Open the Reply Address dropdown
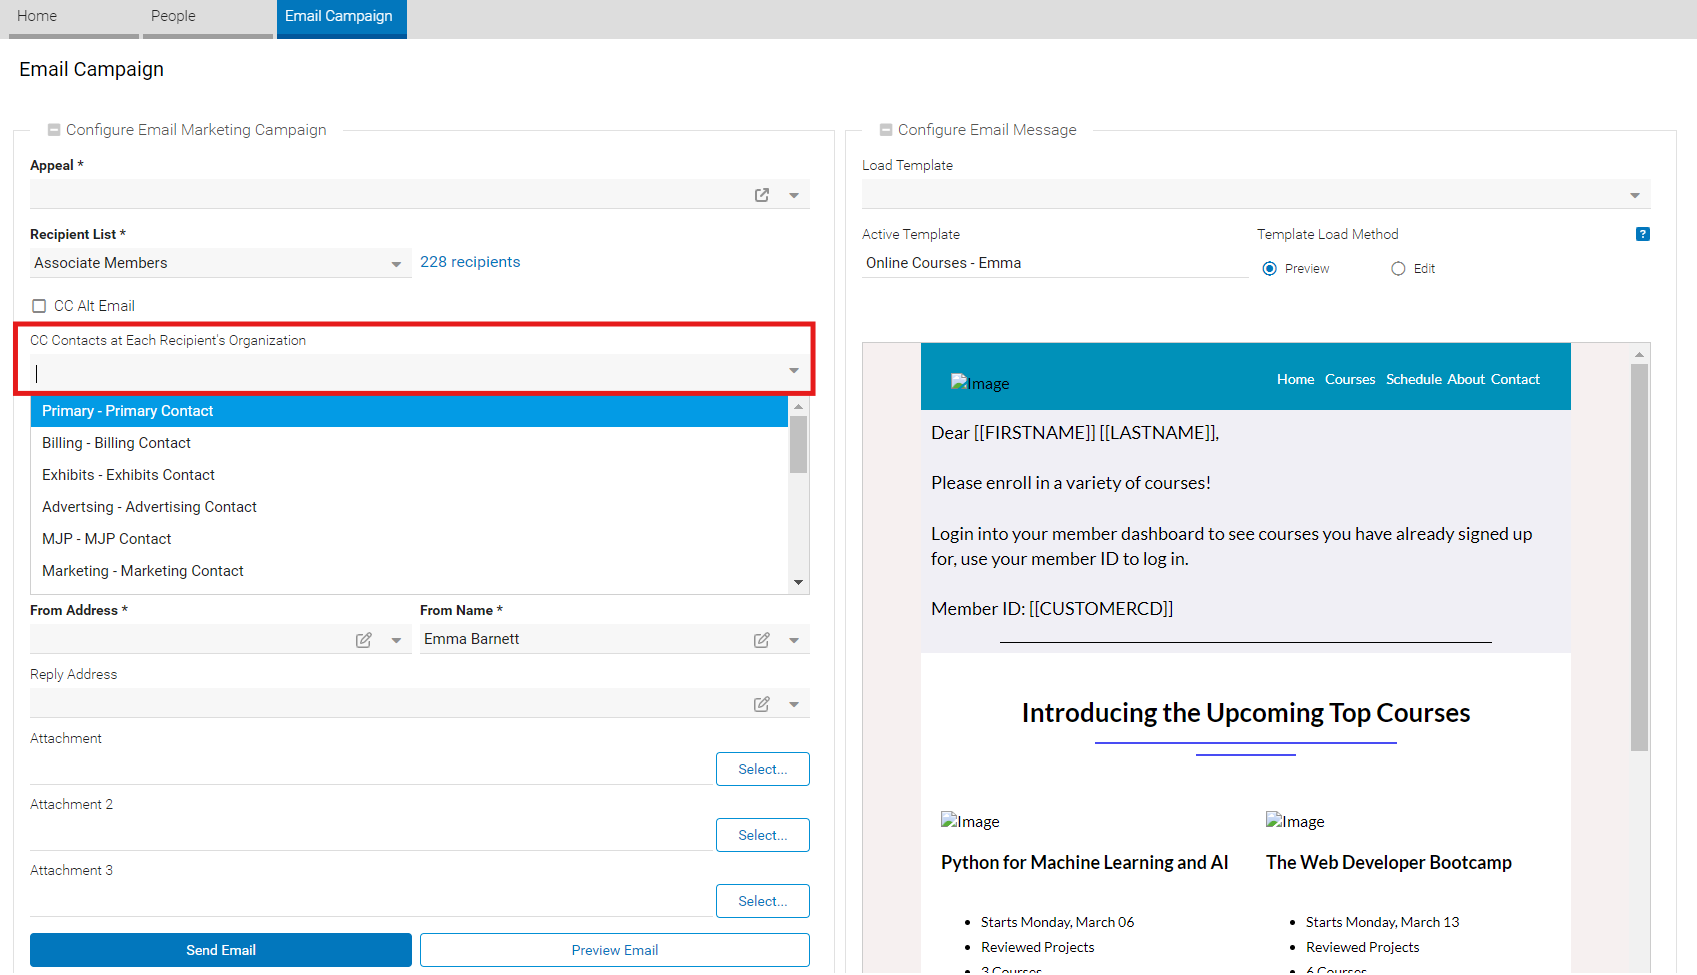The height and width of the screenshot is (975, 1697). [x=794, y=704]
